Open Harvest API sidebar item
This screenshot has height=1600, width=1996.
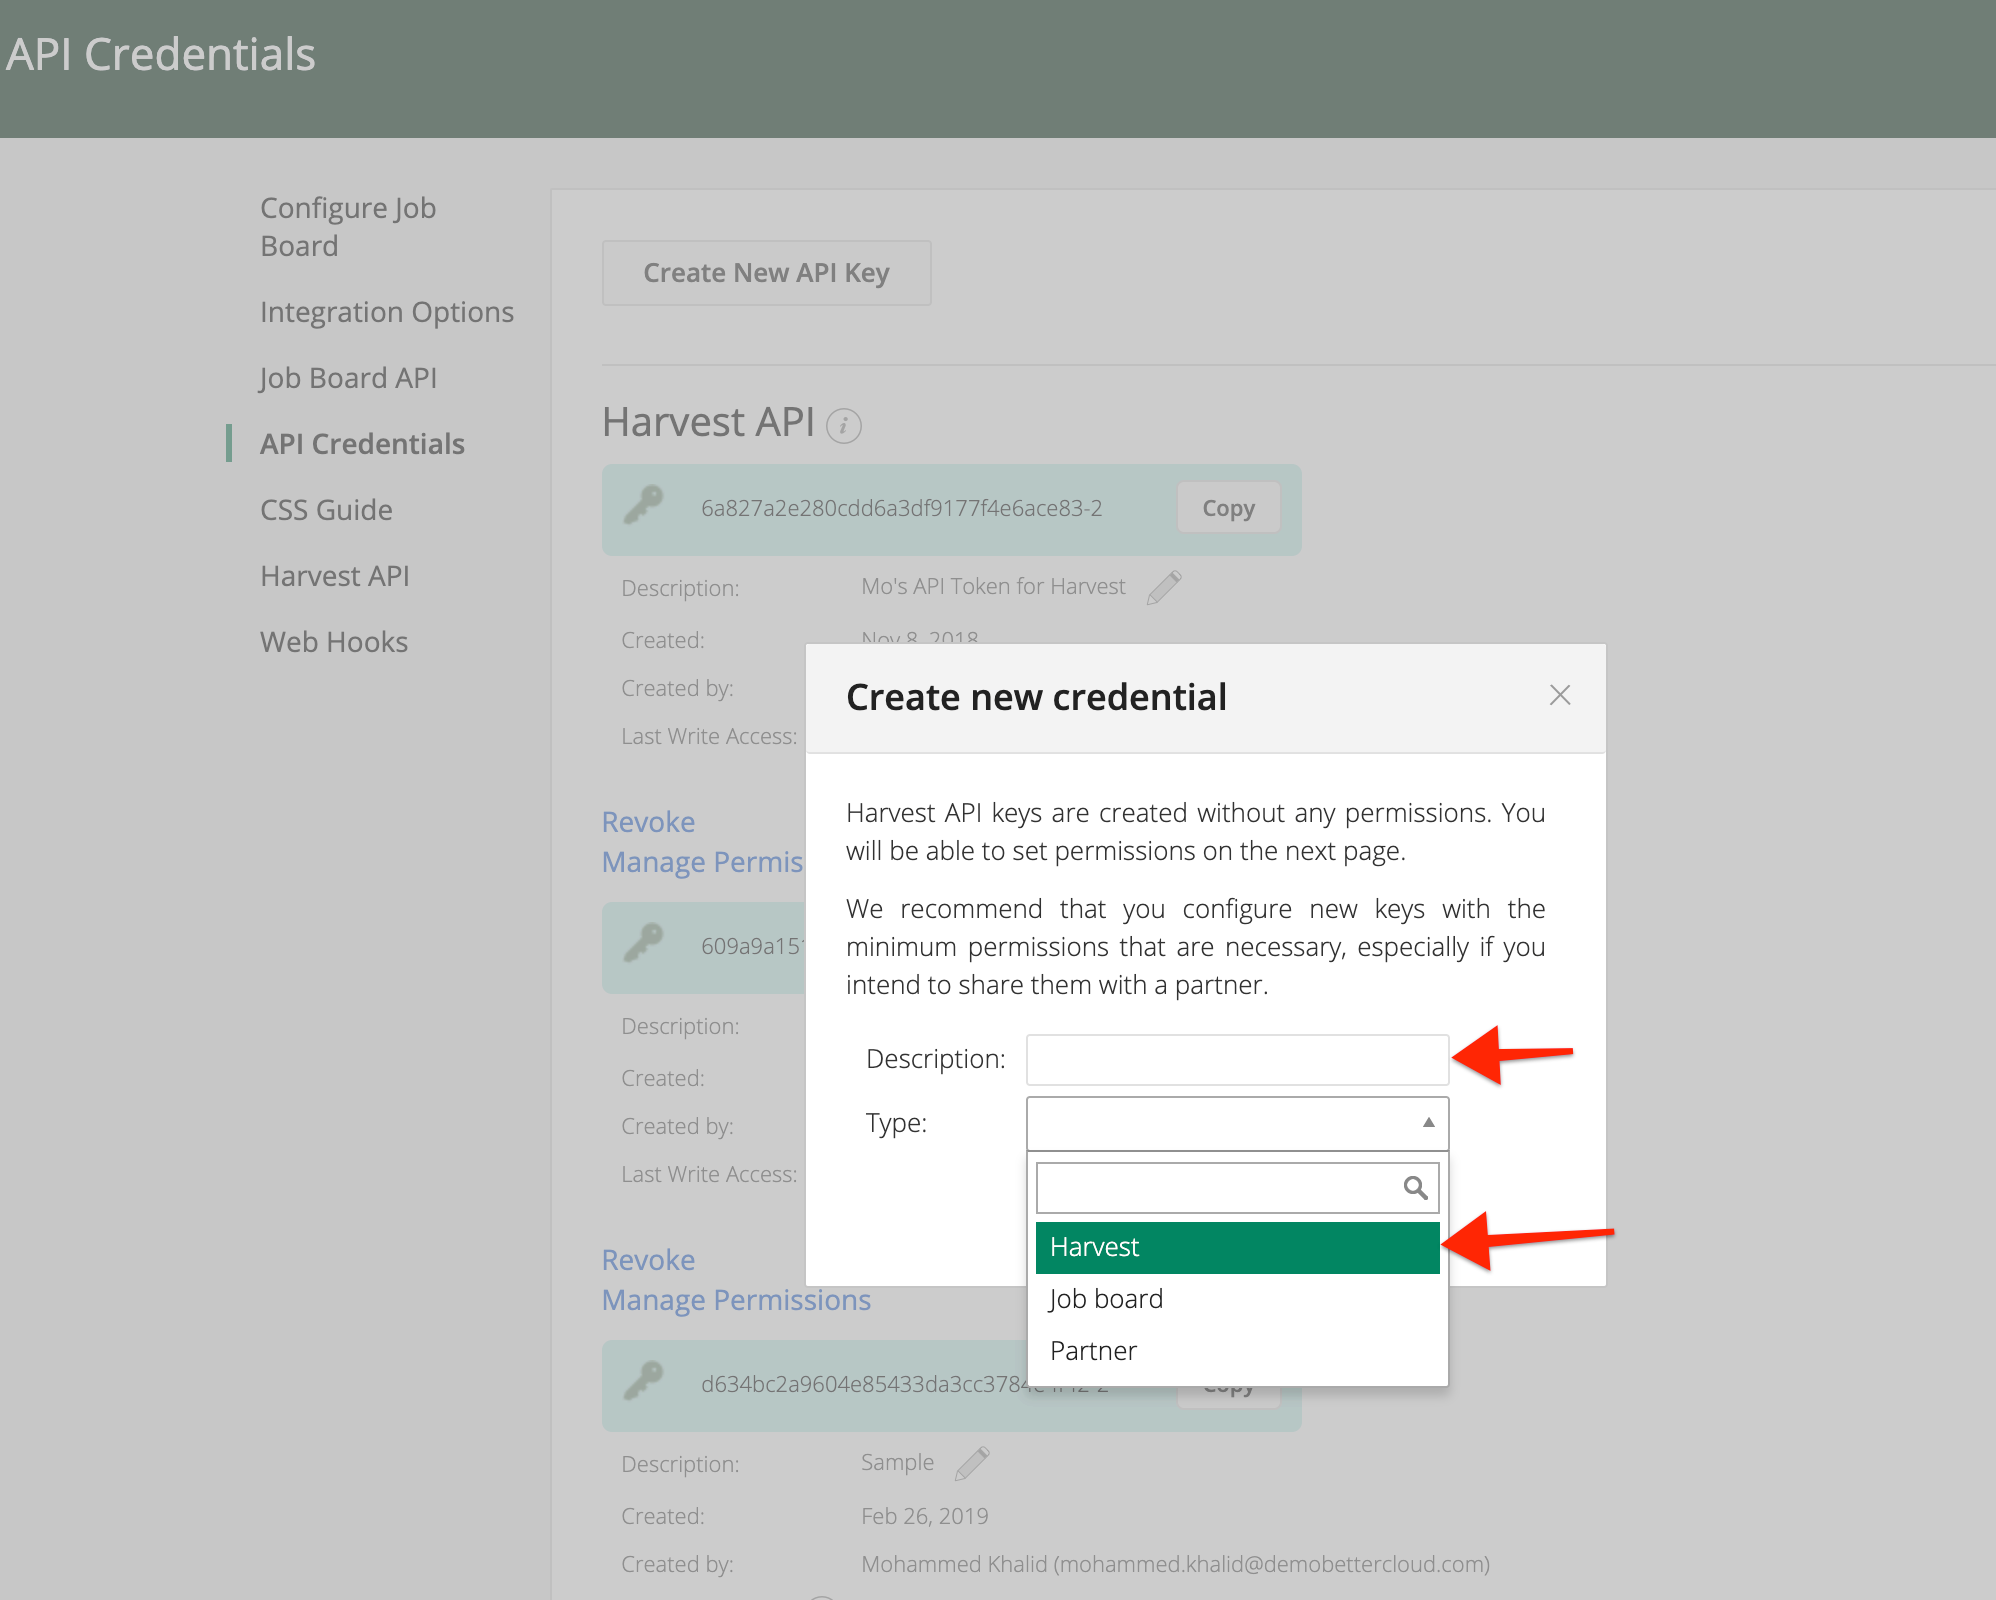tap(335, 576)
